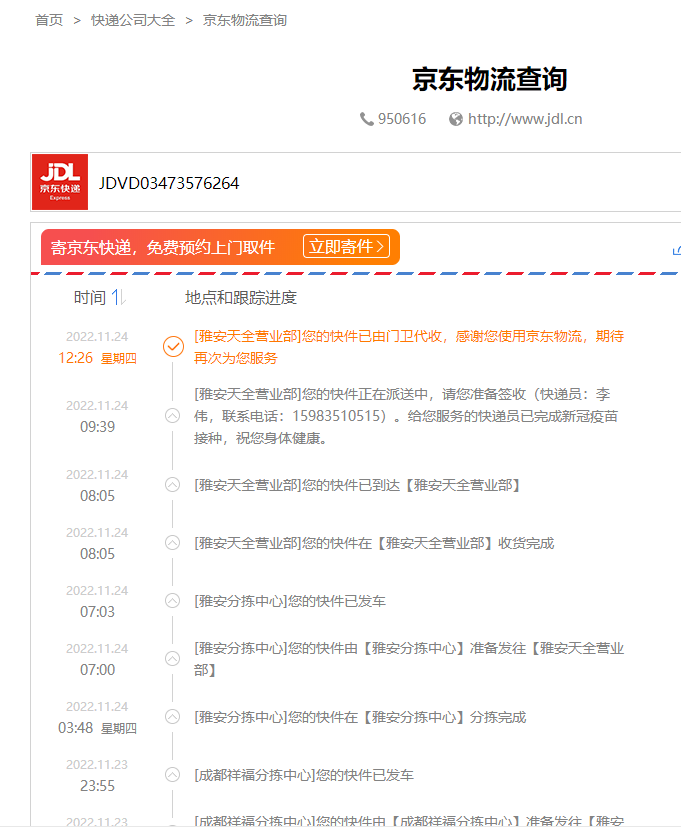Click the phone icon beside 950616
This screenshot has height=830, width=681.
coord(367,119)
